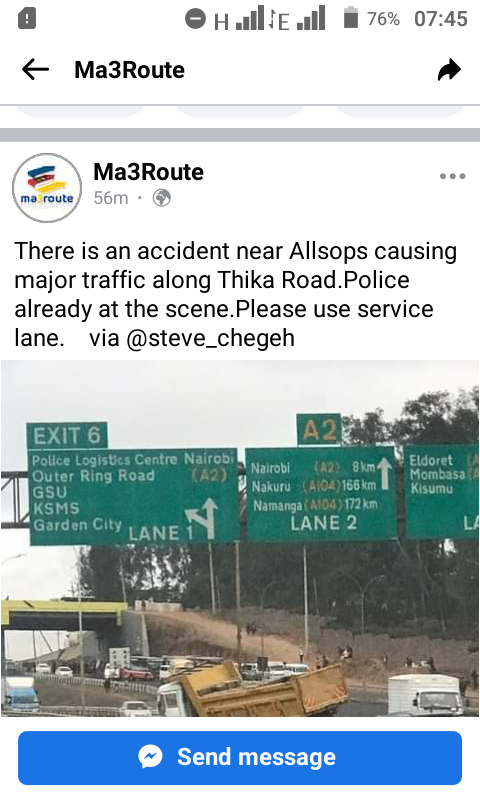Tap the public globe privacy icon
The width and height of the screenshot is (480, 800).
(162, 197)
